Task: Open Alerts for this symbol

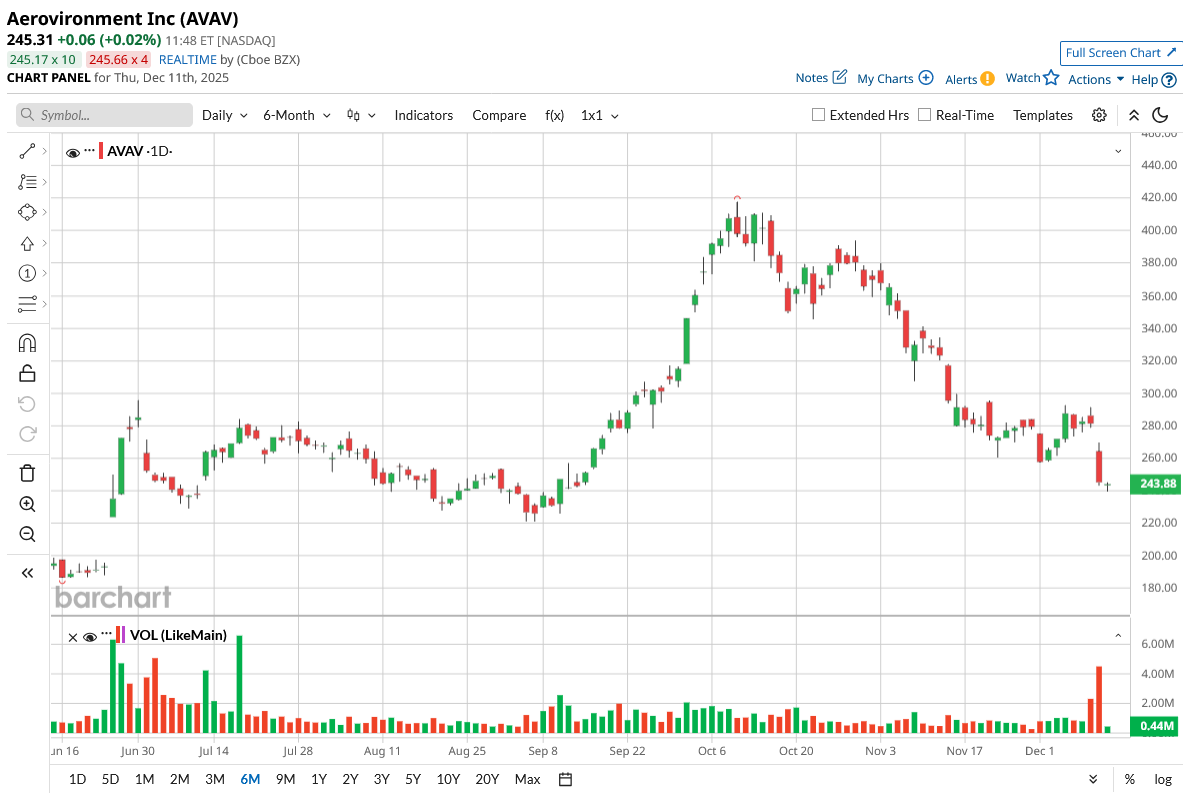Action: (969, 79)
